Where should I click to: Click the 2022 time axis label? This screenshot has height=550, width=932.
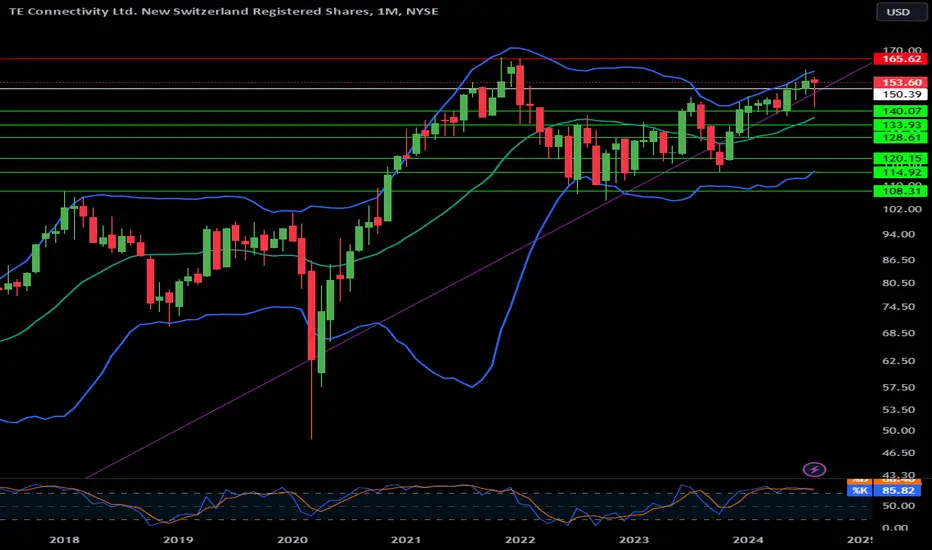(520, 540)
